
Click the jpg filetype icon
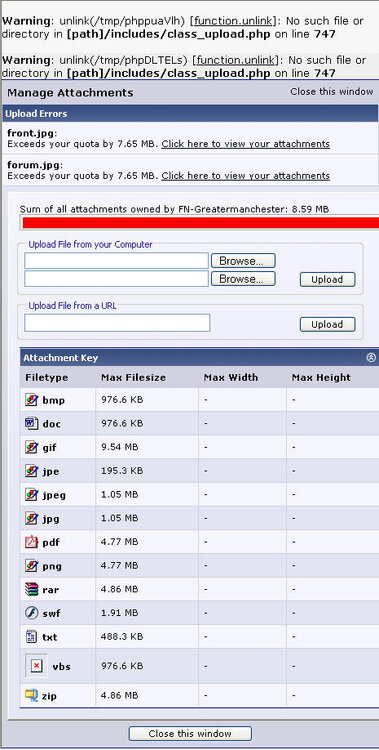31,518
